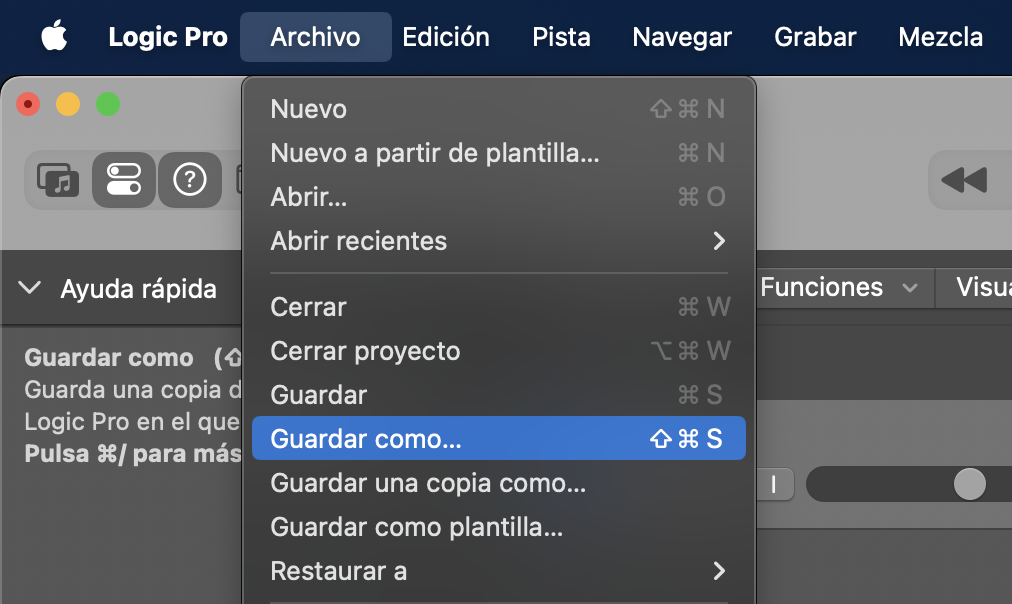
Task: Open the Edición menu
Action: 446,37
